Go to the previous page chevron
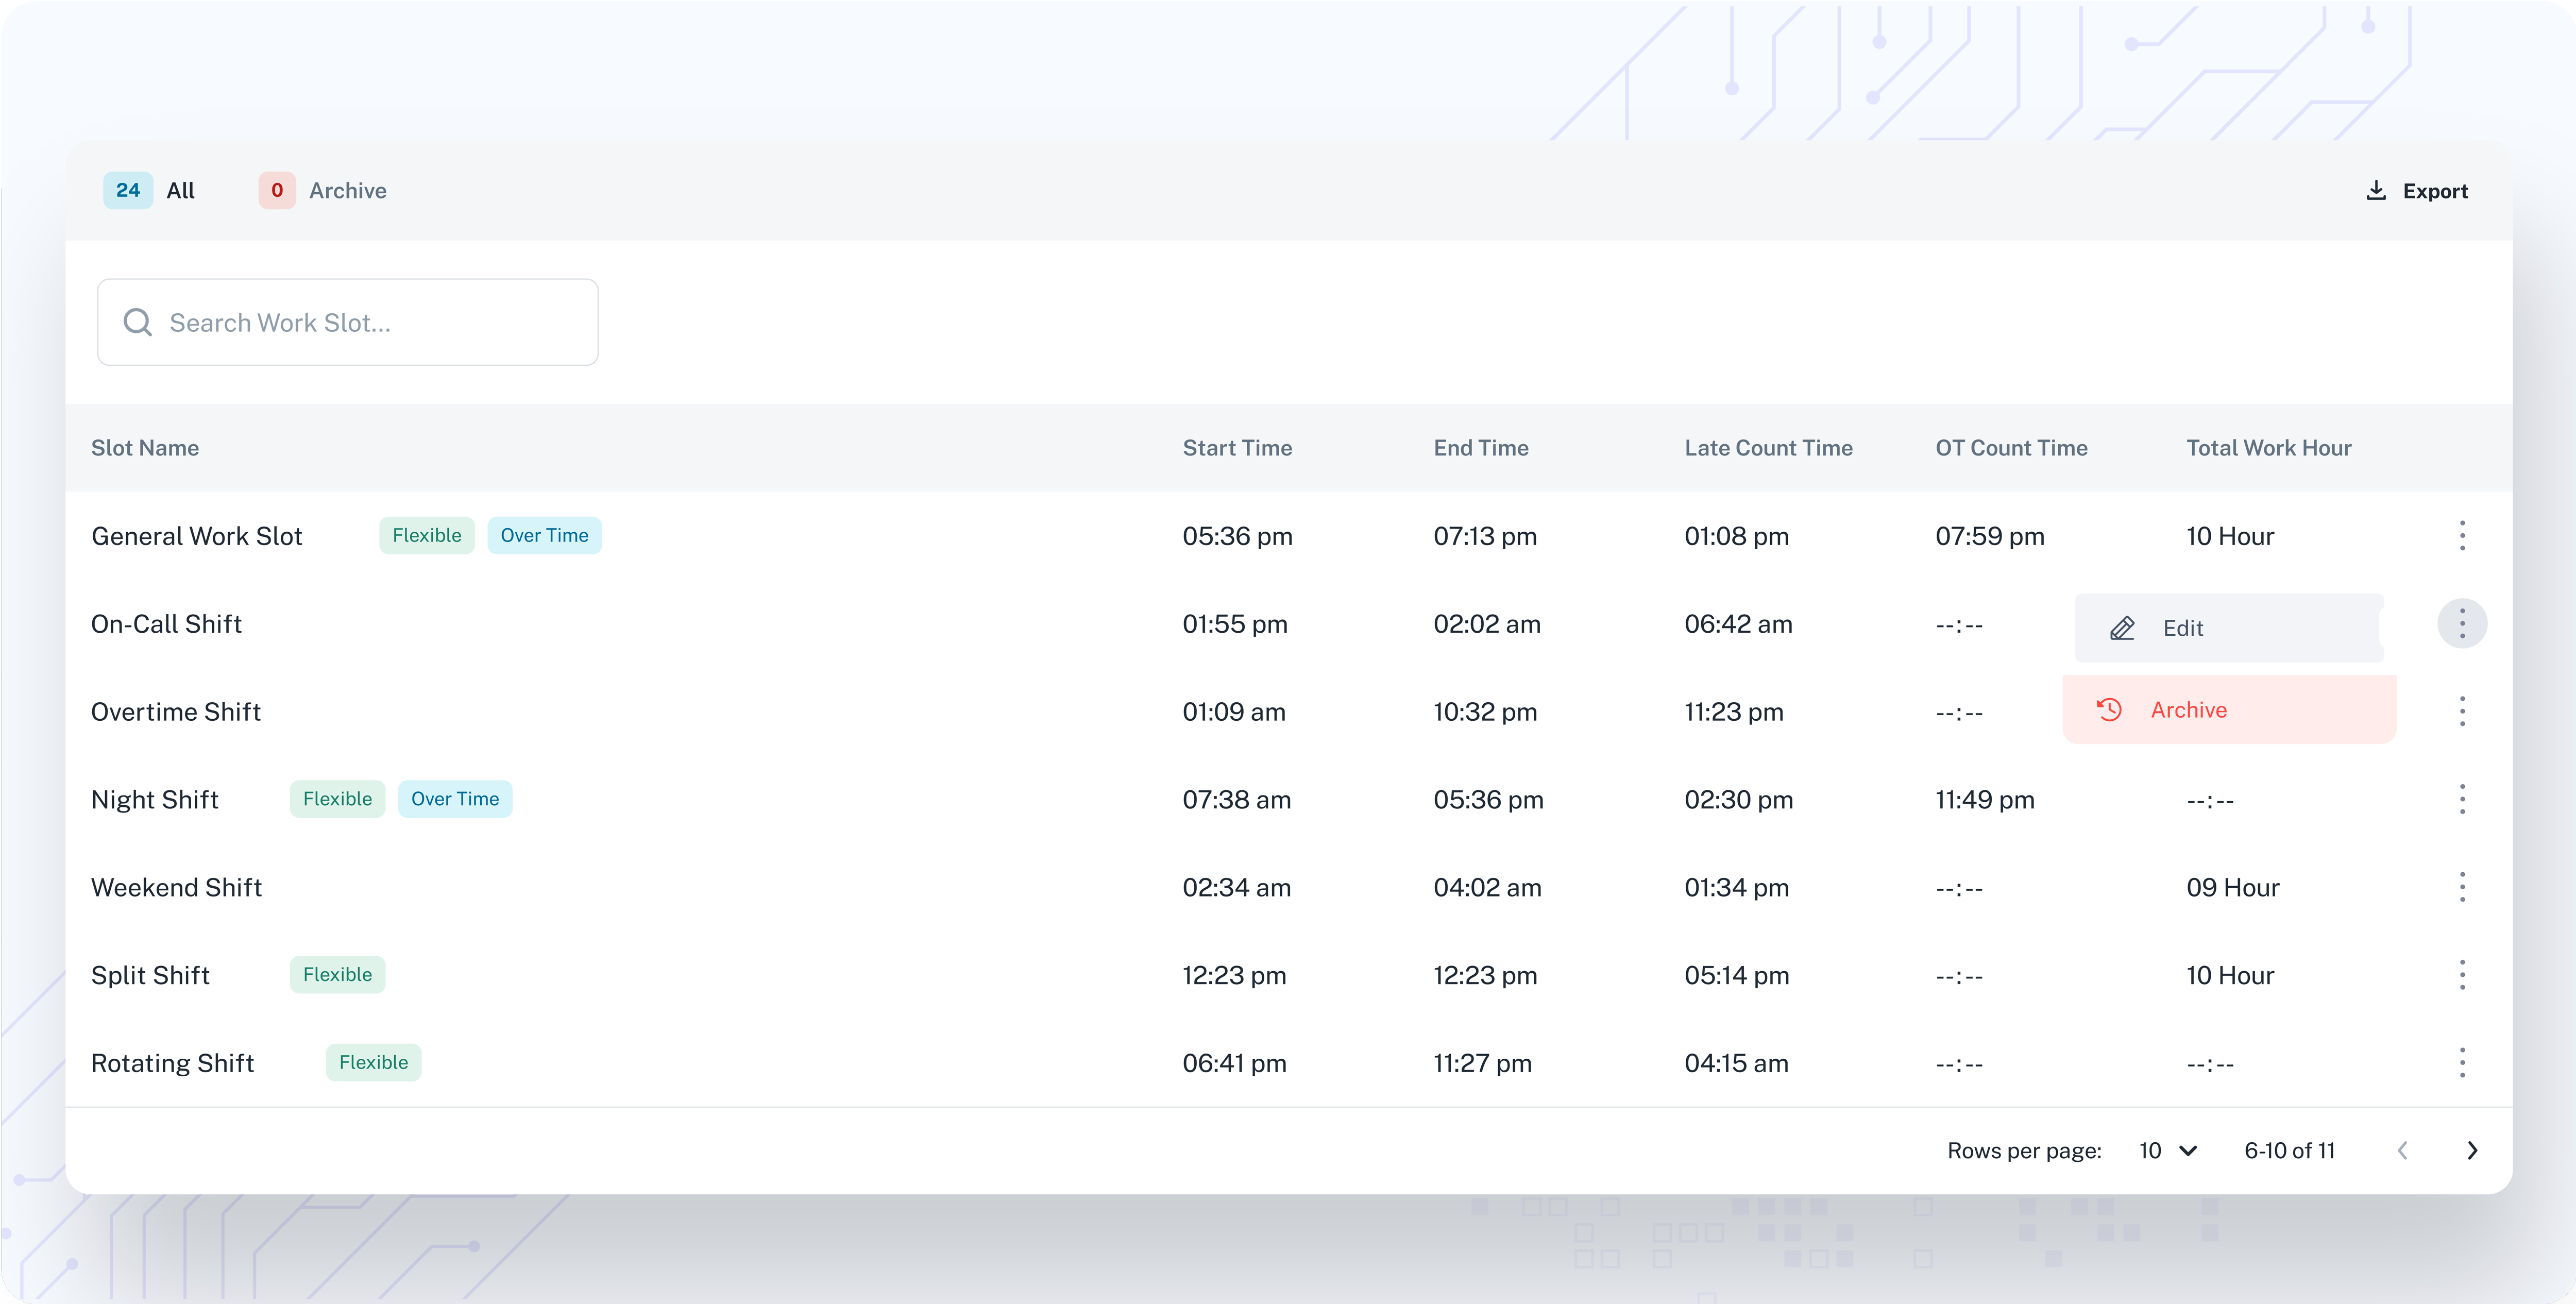The width and height of the screenshot is (2576, 1304). [x=2402, y=1150]
